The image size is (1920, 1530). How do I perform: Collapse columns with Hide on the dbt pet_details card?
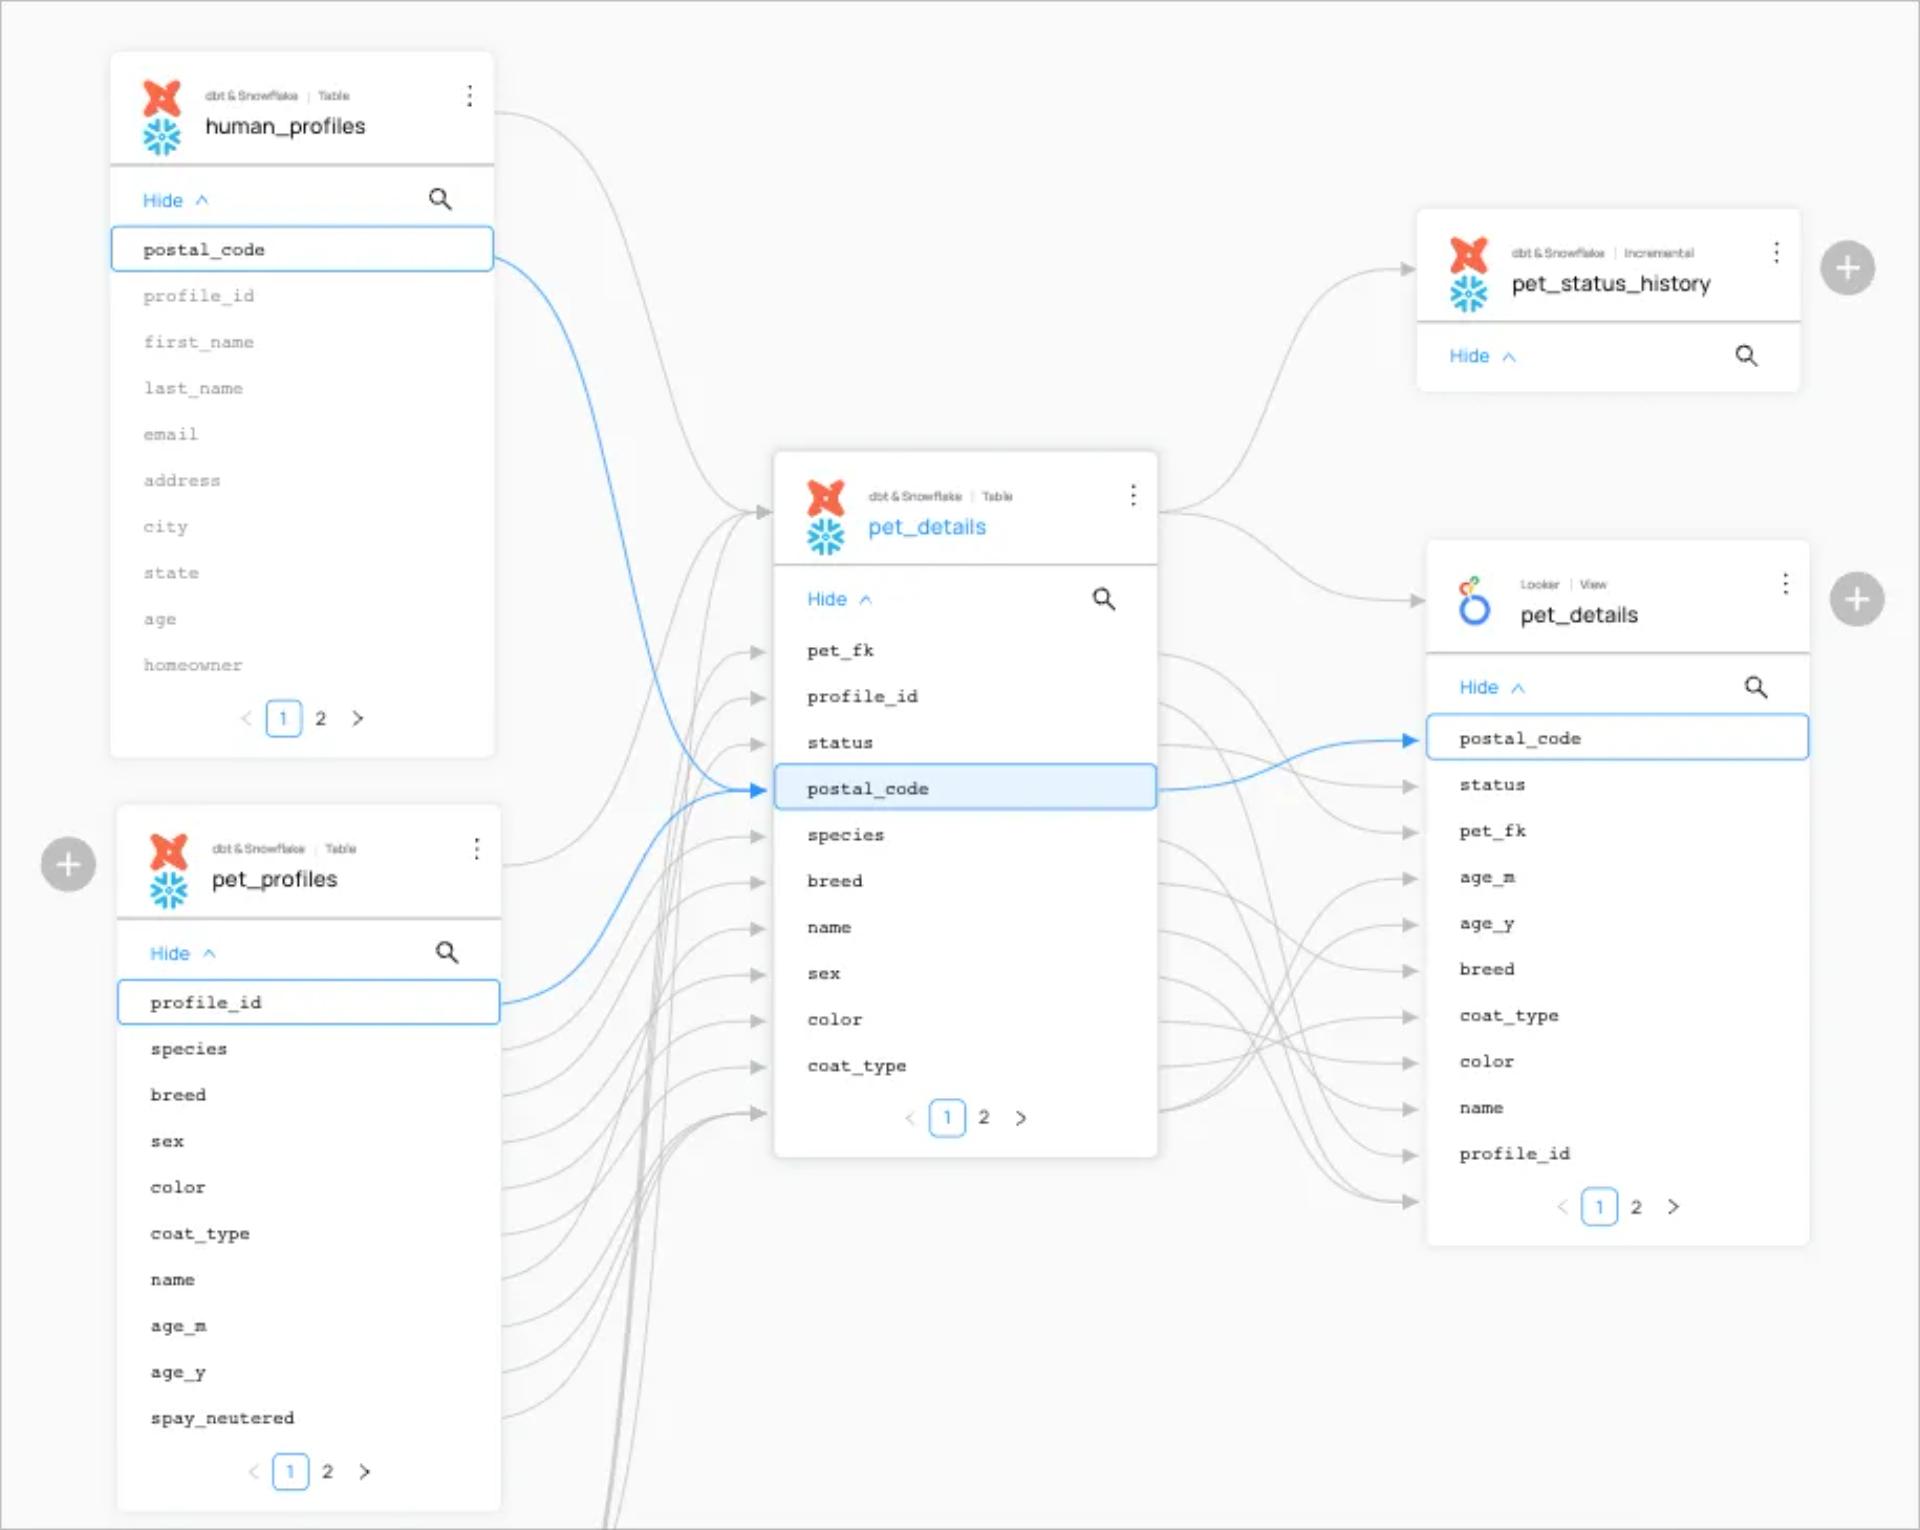pos(839,599)
